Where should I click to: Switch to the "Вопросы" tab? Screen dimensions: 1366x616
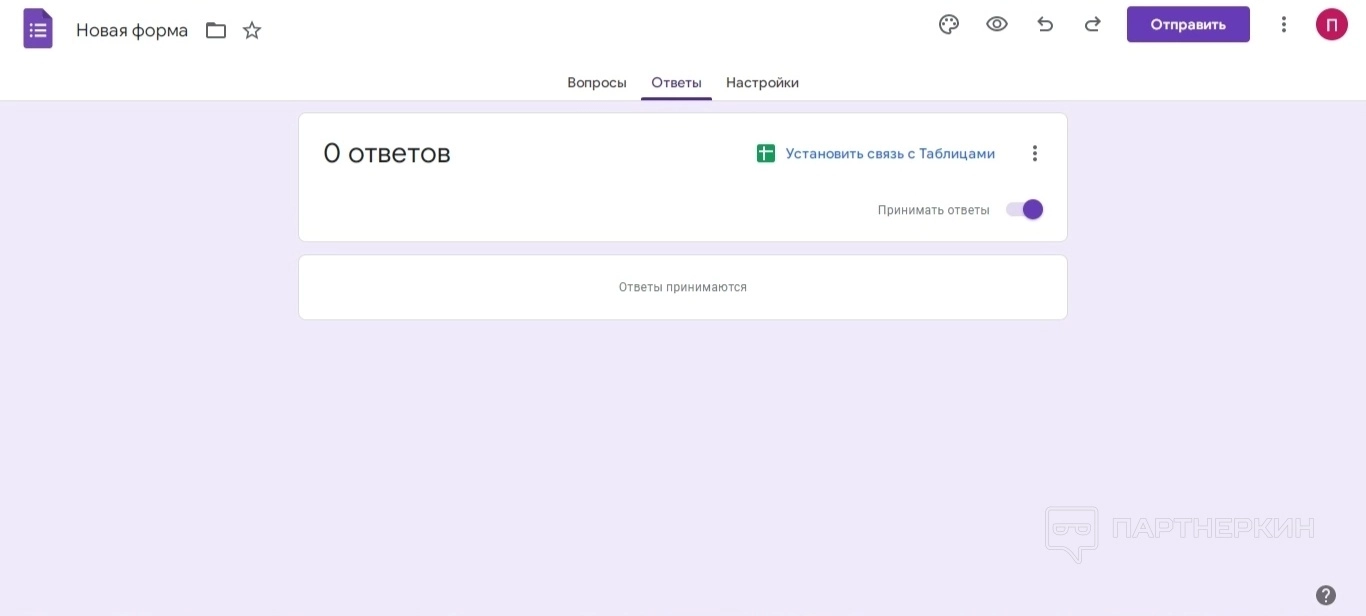pos(597,82)
